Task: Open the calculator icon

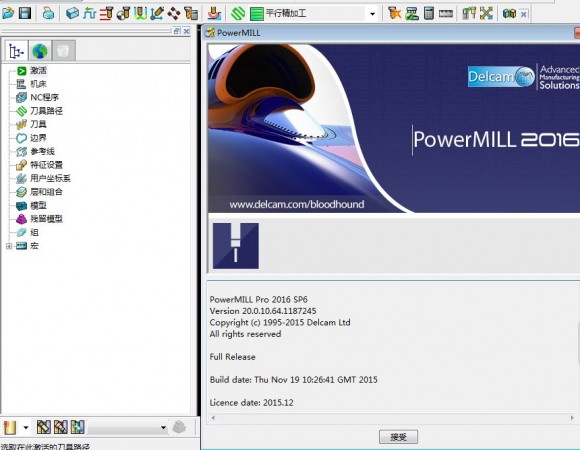Action: [429, 14]
